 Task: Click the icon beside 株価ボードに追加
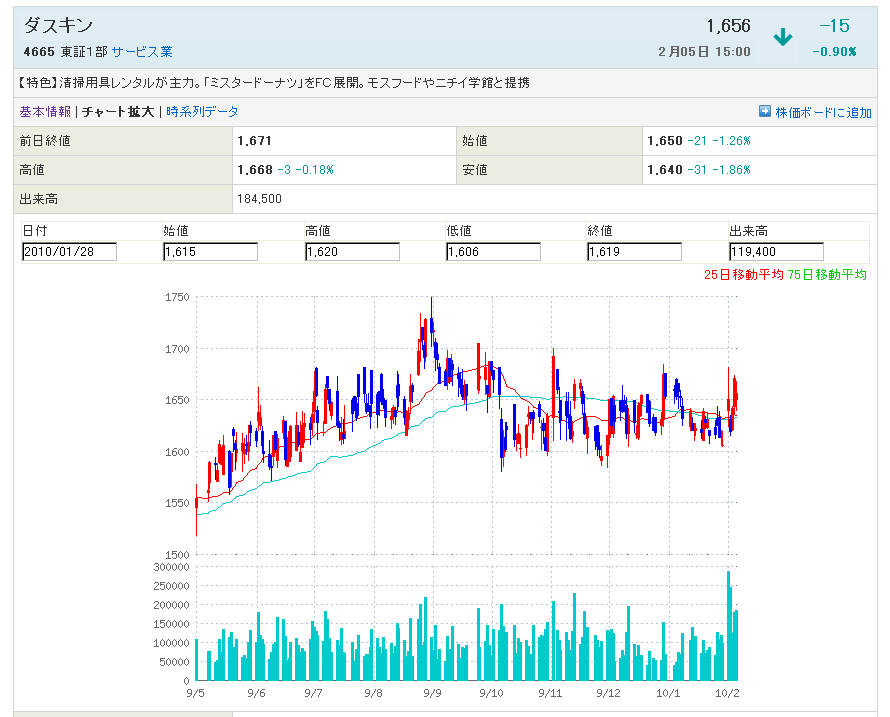tap(765, 112)
